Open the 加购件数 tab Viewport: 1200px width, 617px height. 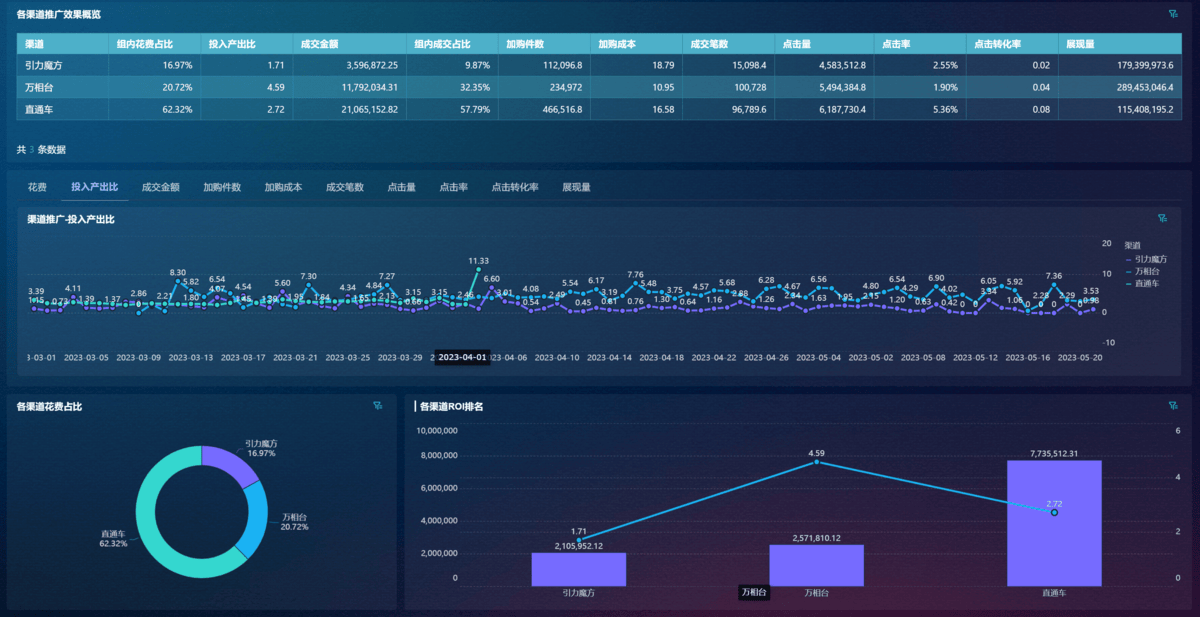pos(222,187)
